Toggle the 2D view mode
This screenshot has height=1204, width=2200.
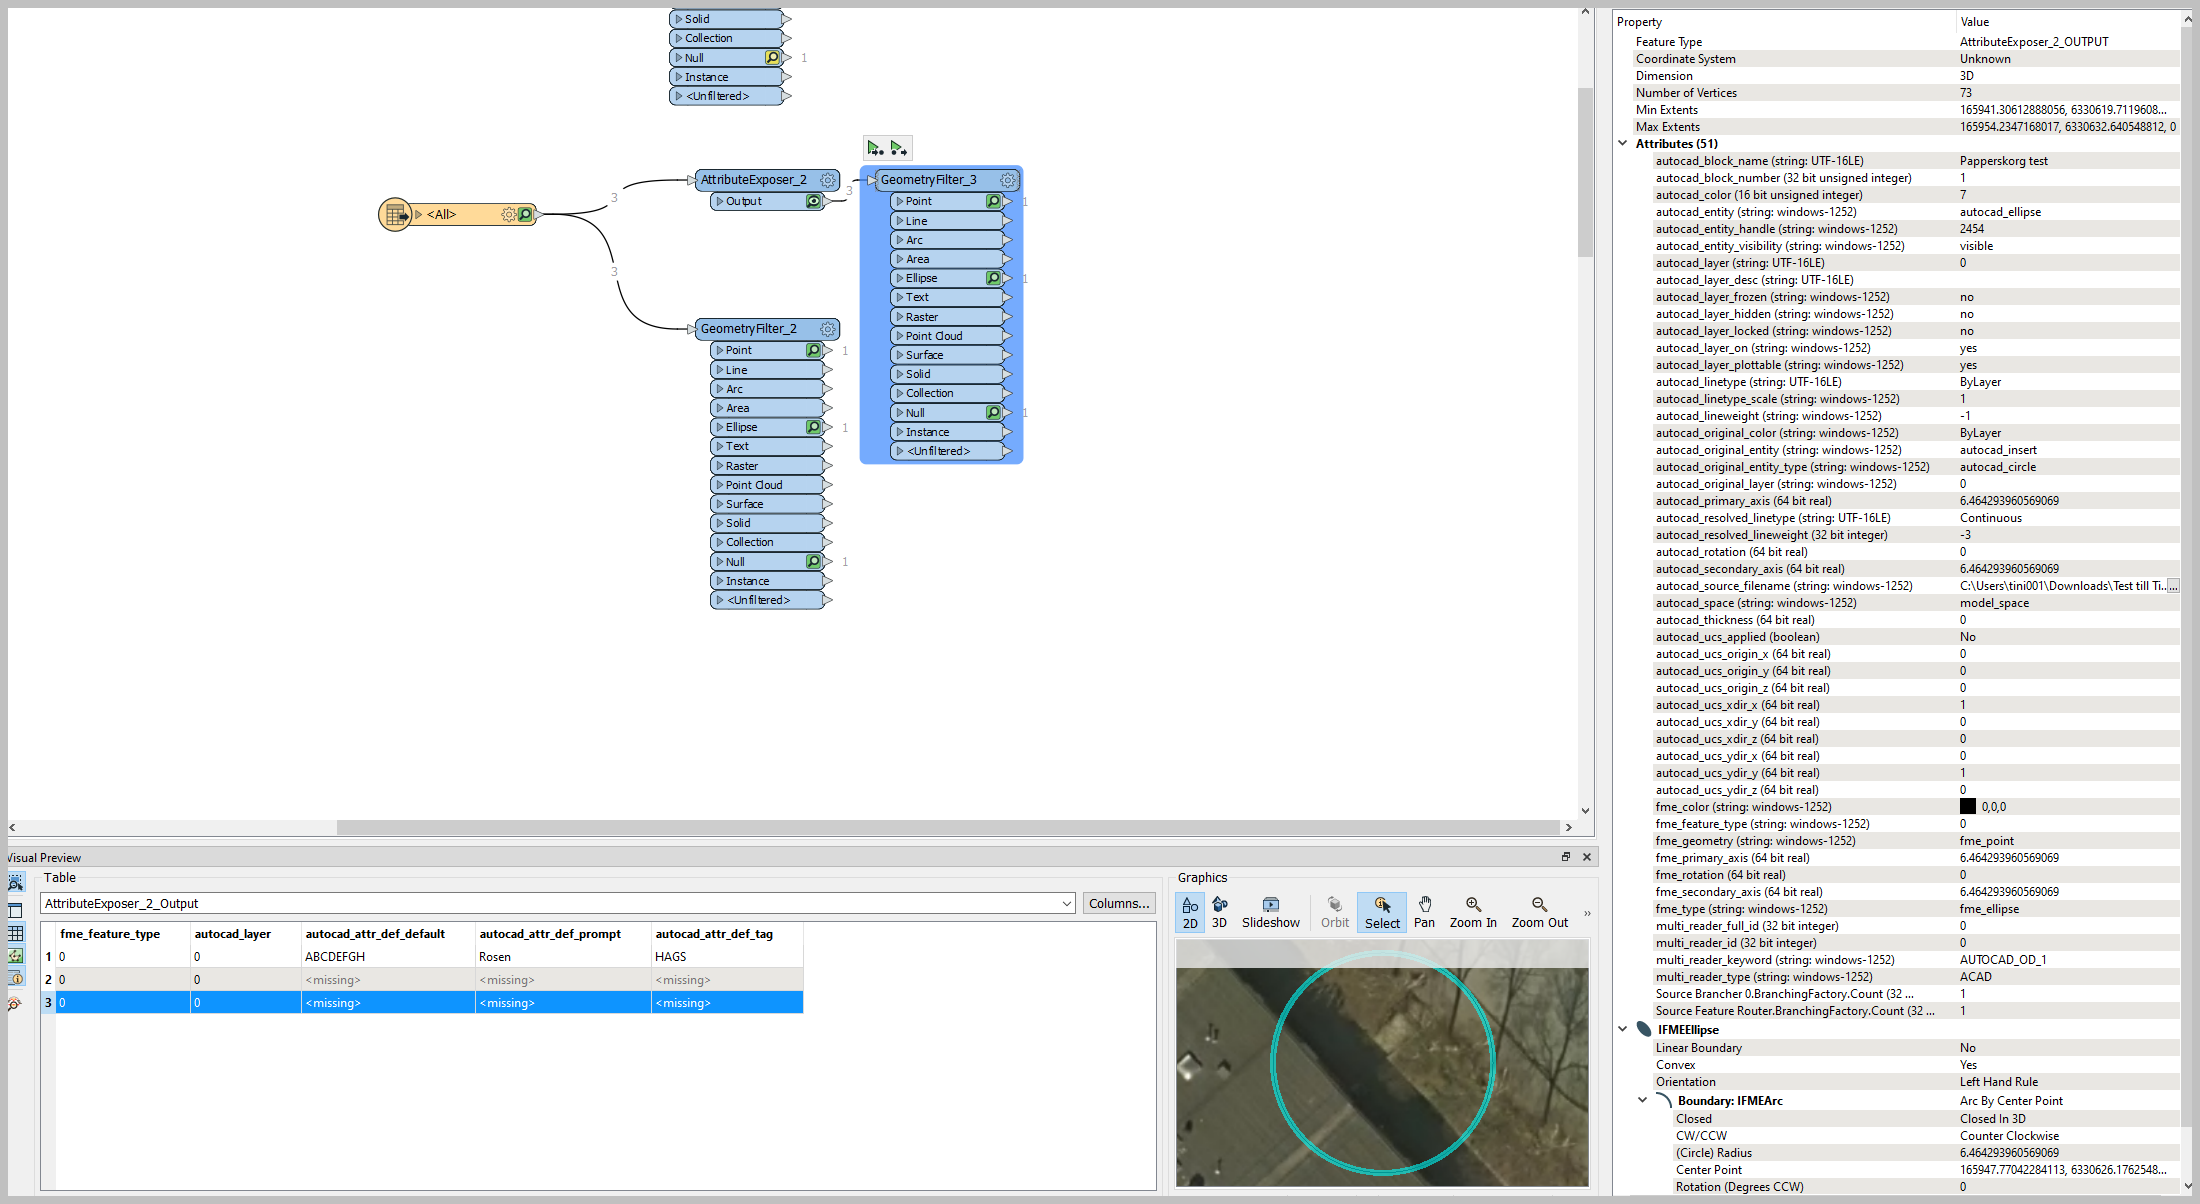pyautogui.click(x=1190, y=912)
